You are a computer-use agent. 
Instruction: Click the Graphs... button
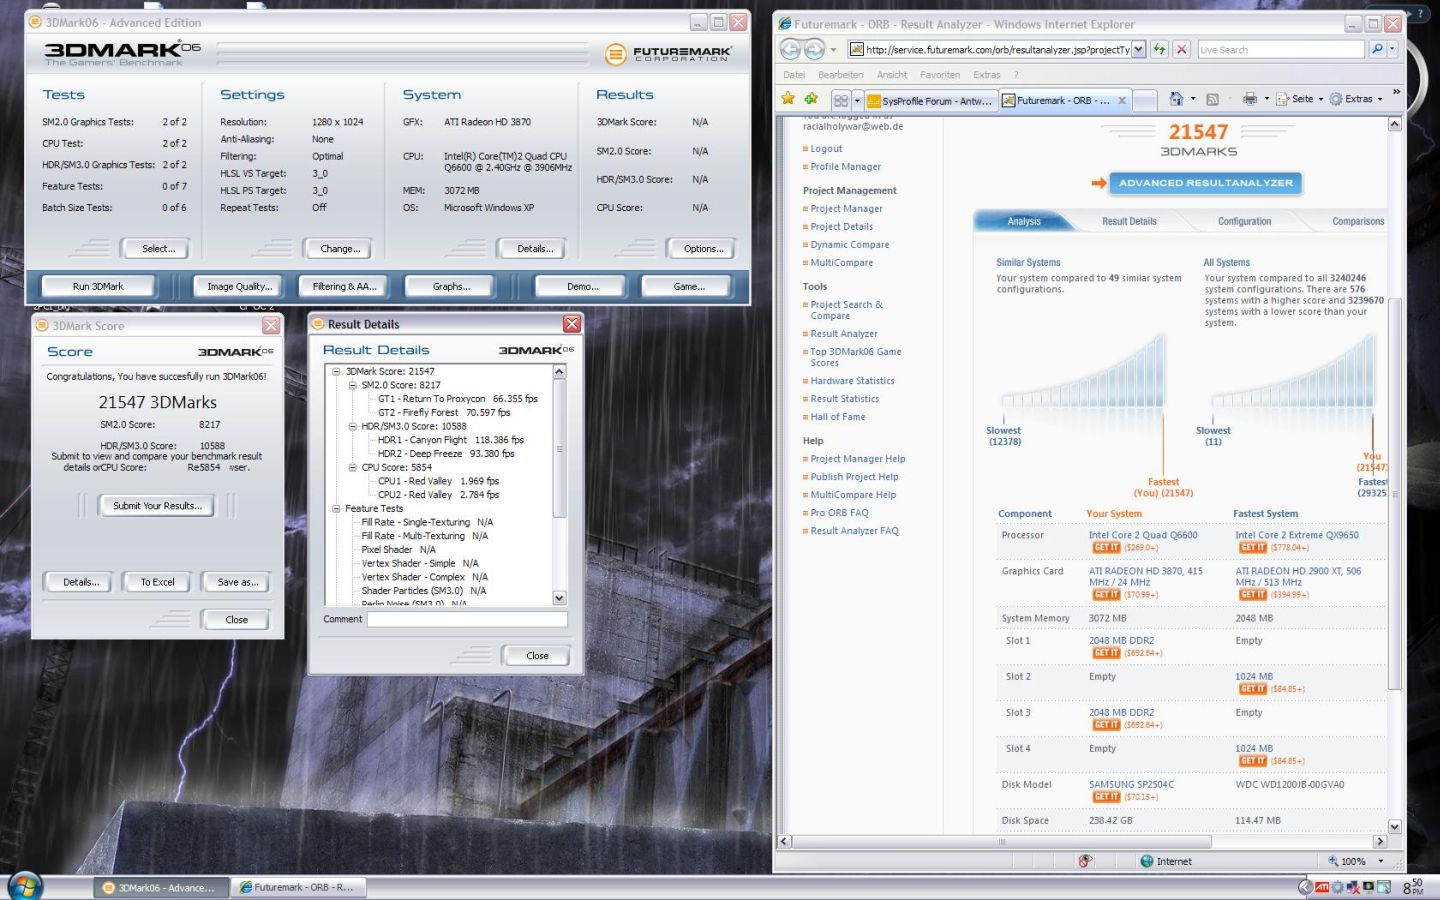coord(451,286)
